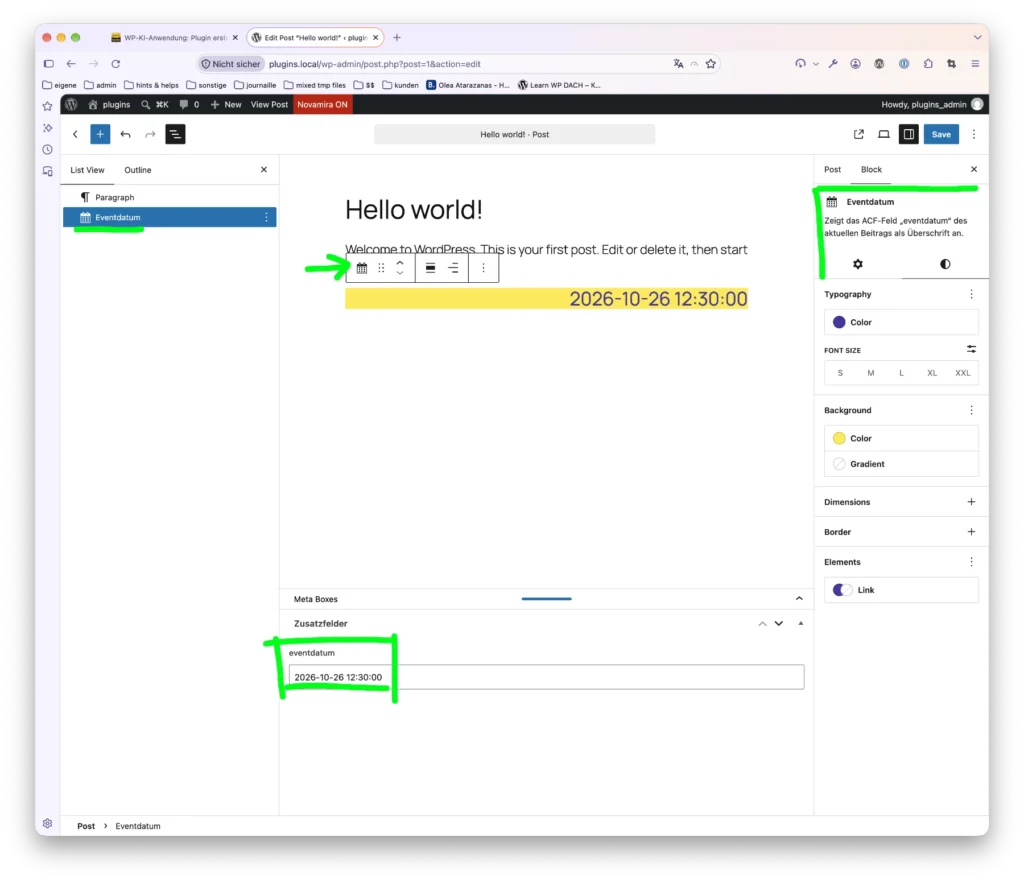Open the plugins site menu in admin bar
Viewport: 1024px width, 882px height.
tap(109, 104)
